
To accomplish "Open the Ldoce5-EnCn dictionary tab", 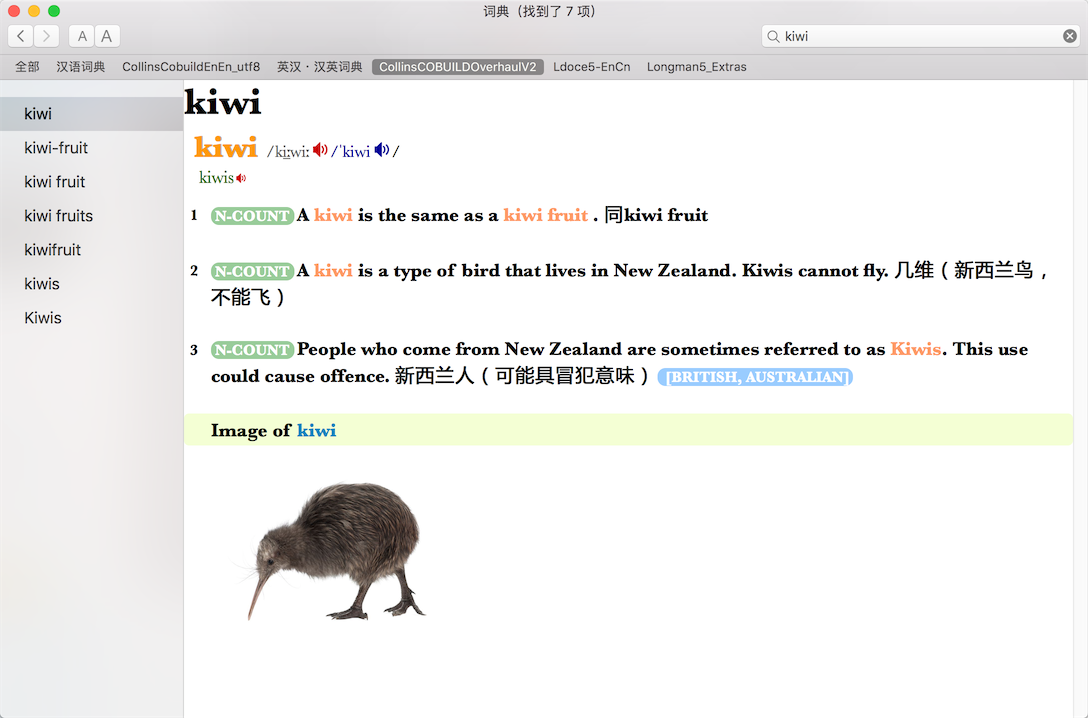I will [x=592, y=67].
